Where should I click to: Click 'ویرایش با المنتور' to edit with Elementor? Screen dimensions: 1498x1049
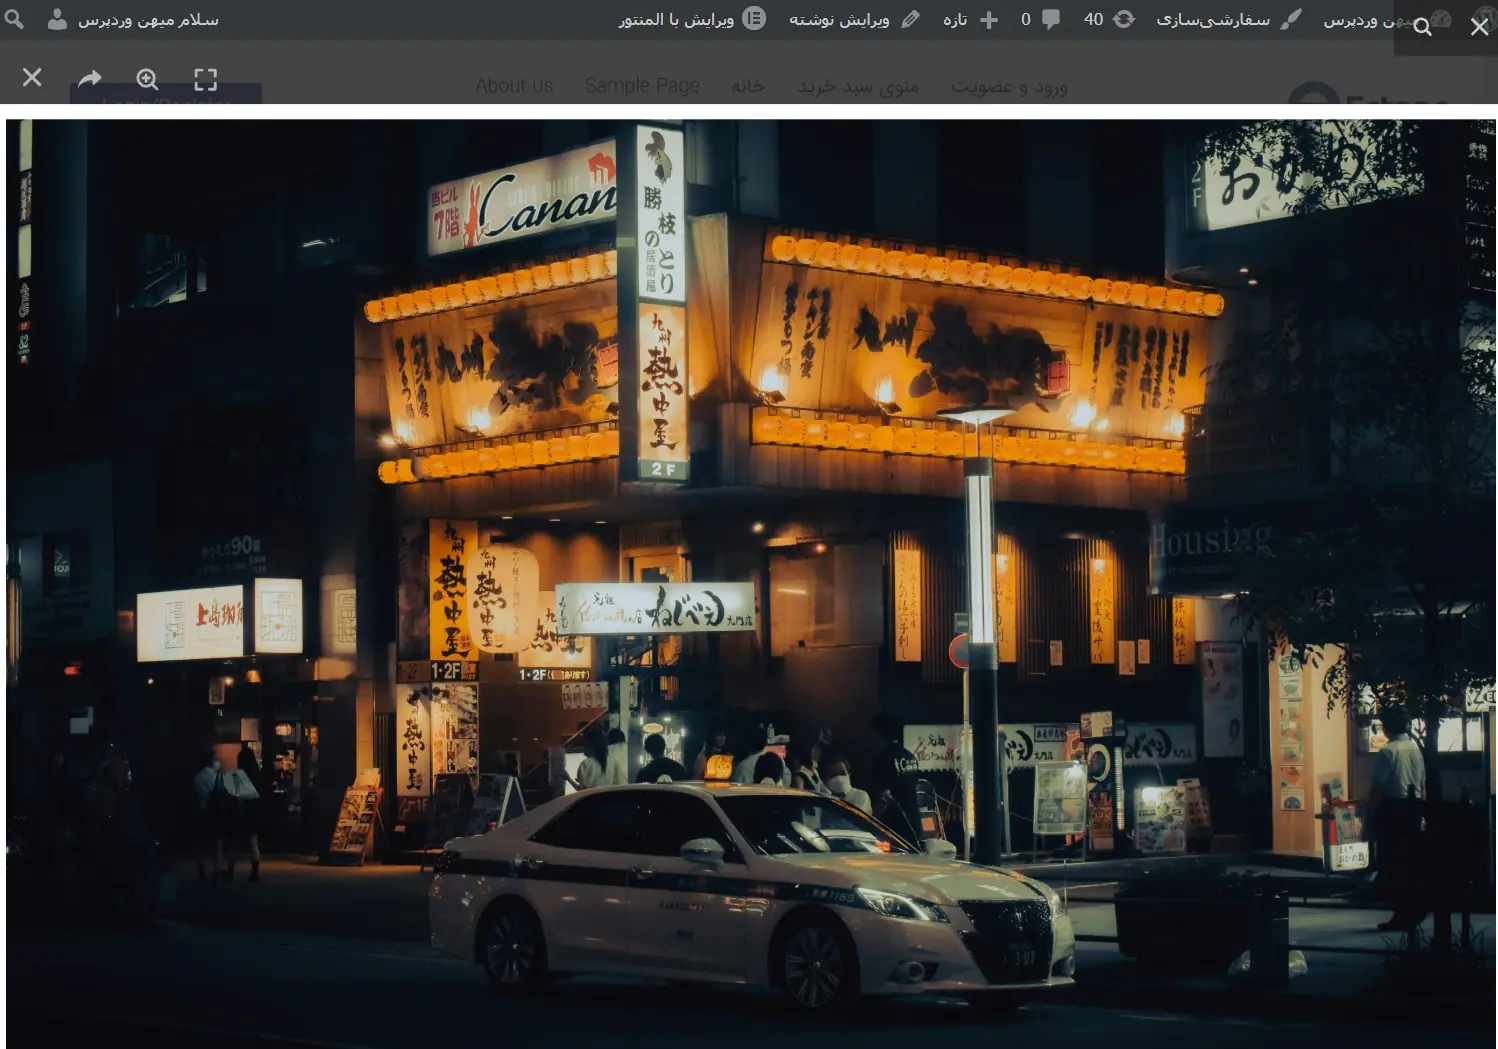click(x=691, y=19)
